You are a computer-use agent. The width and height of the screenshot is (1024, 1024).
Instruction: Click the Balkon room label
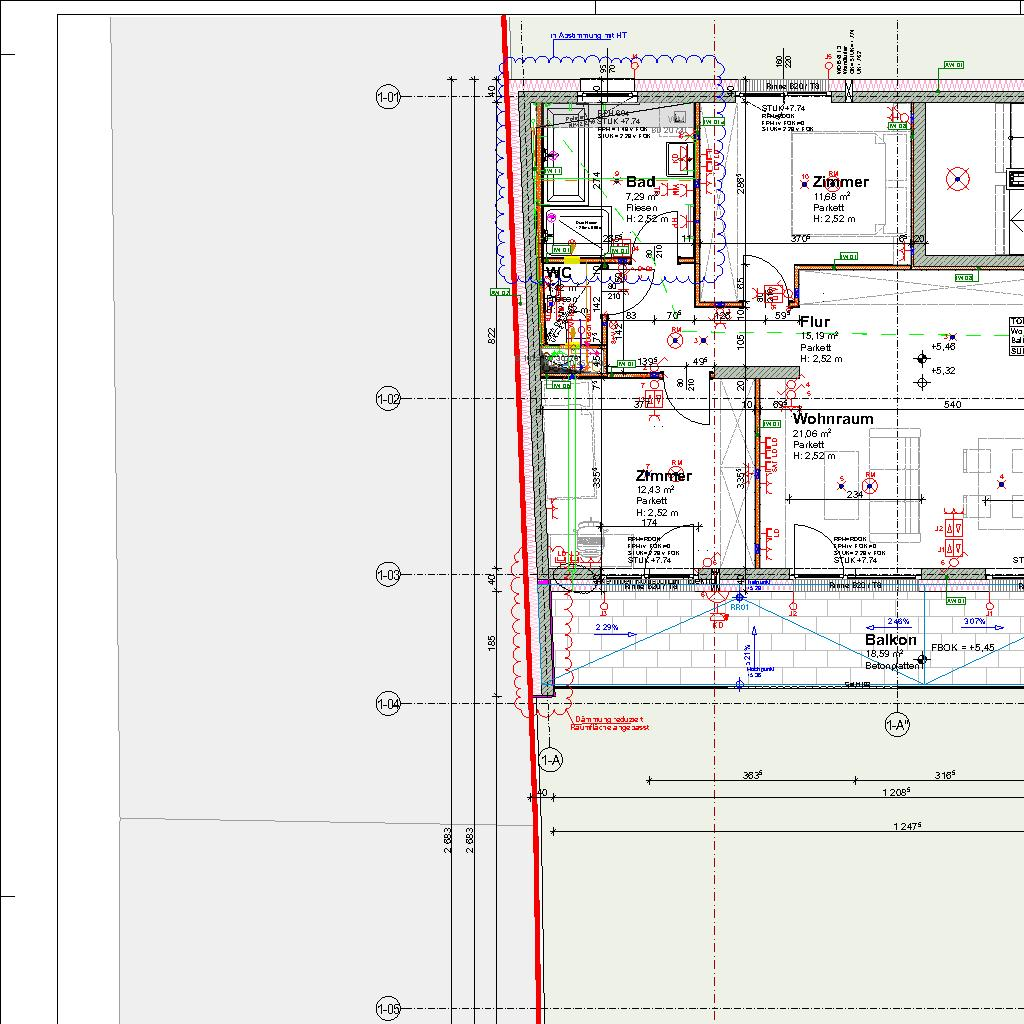point(890,640)
